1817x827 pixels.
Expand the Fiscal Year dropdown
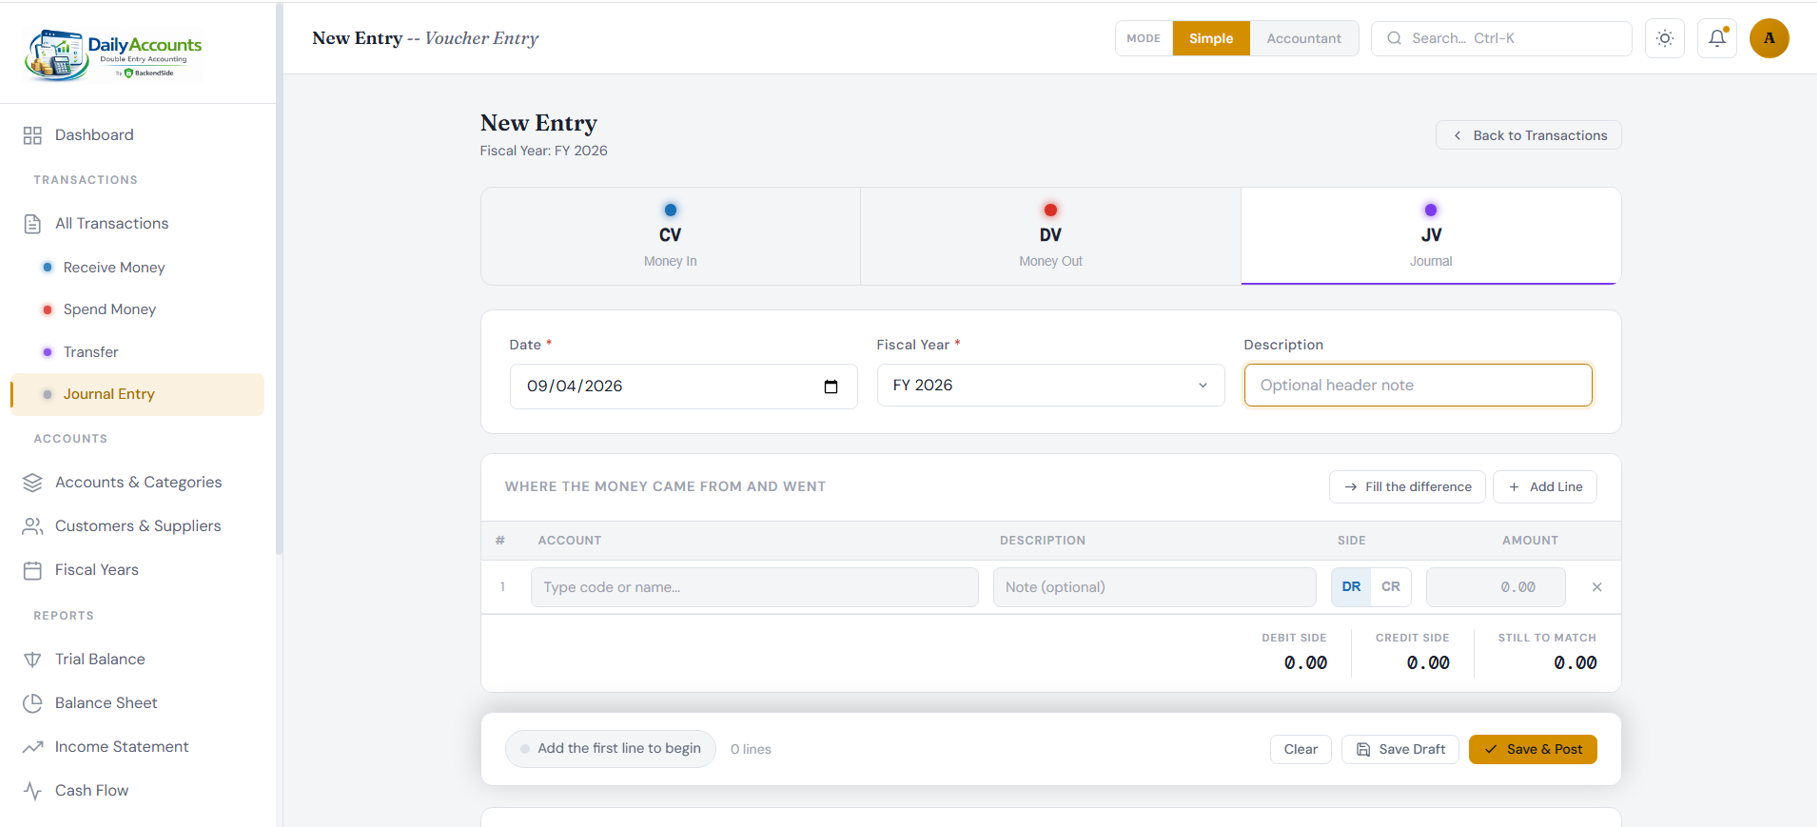tap(1051, 385)
